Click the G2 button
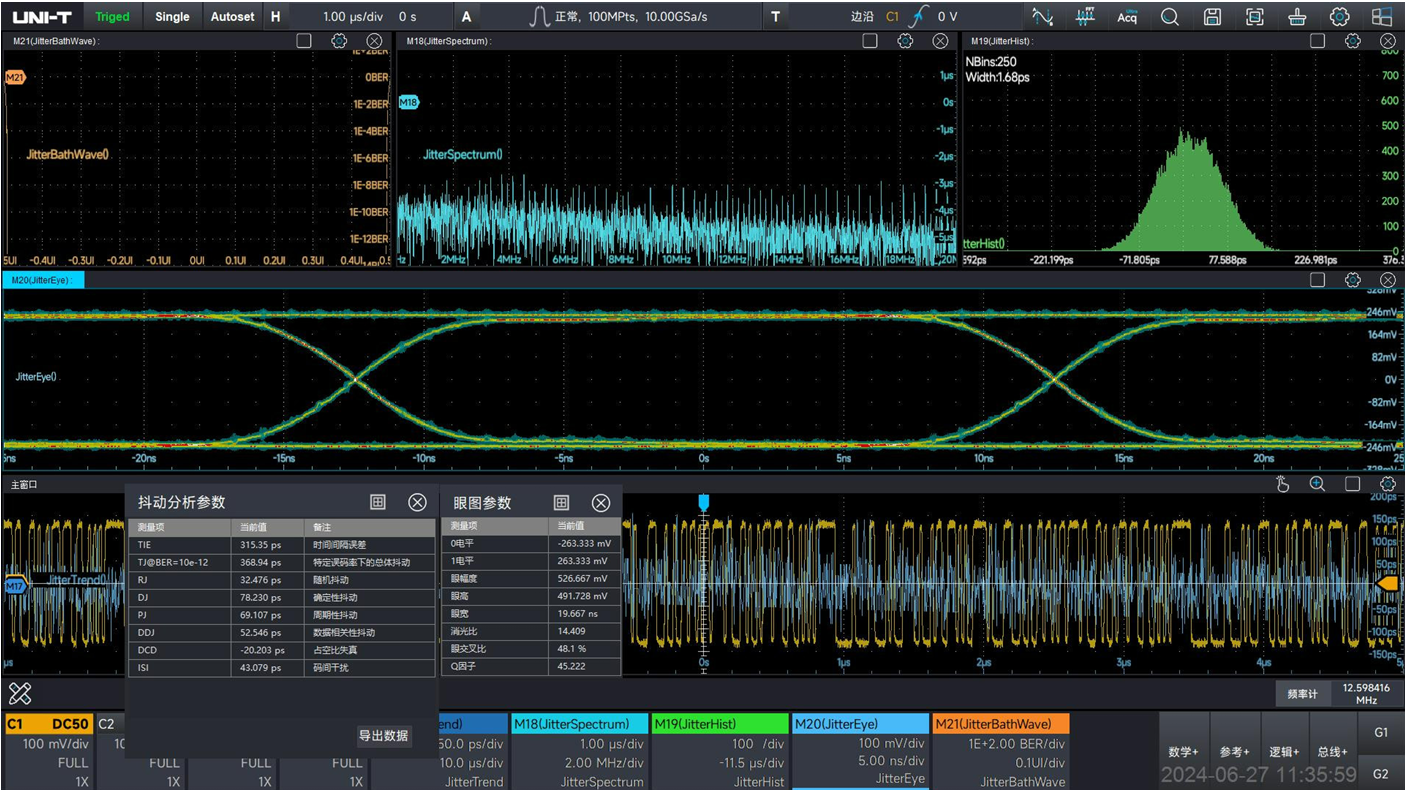1405x790 pixels. [1381, 774]
